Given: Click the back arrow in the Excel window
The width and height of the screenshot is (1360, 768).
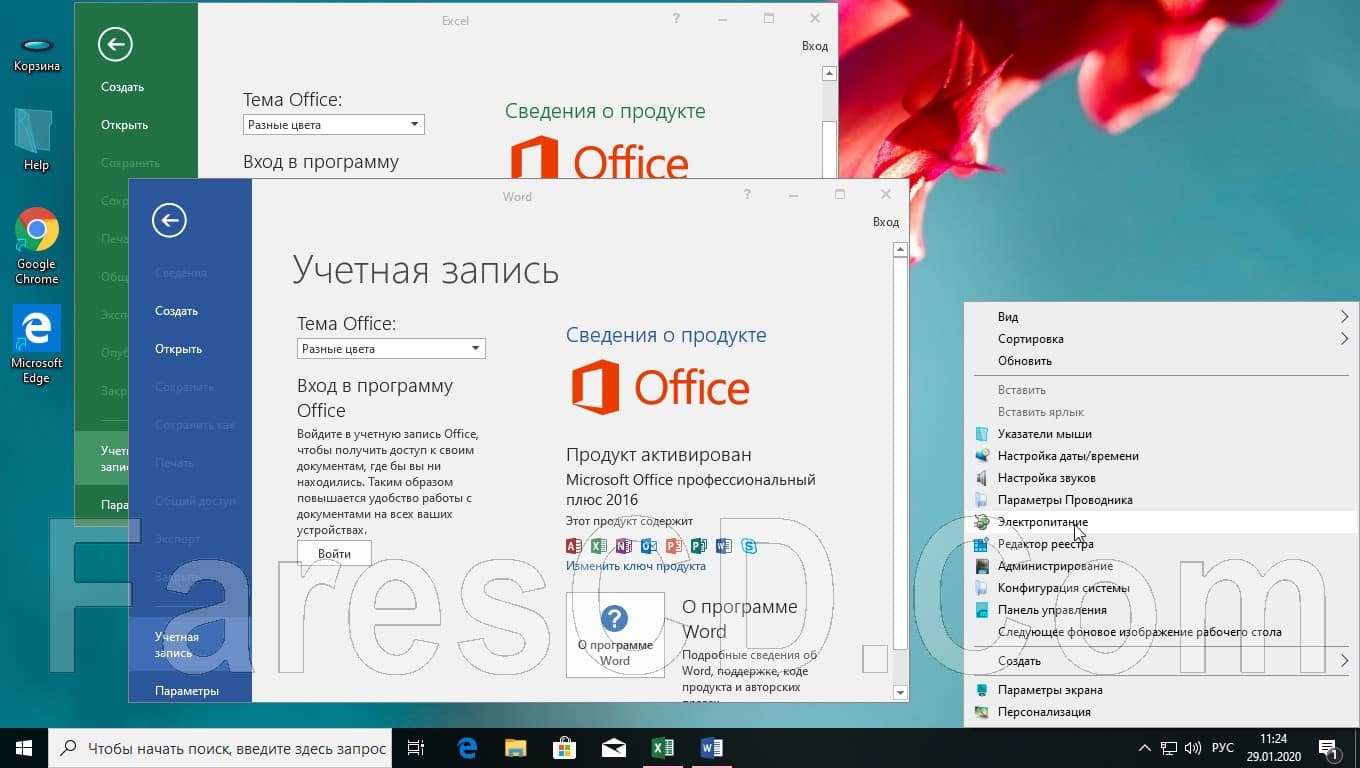Looking at the screenshot, I should 115,44.
